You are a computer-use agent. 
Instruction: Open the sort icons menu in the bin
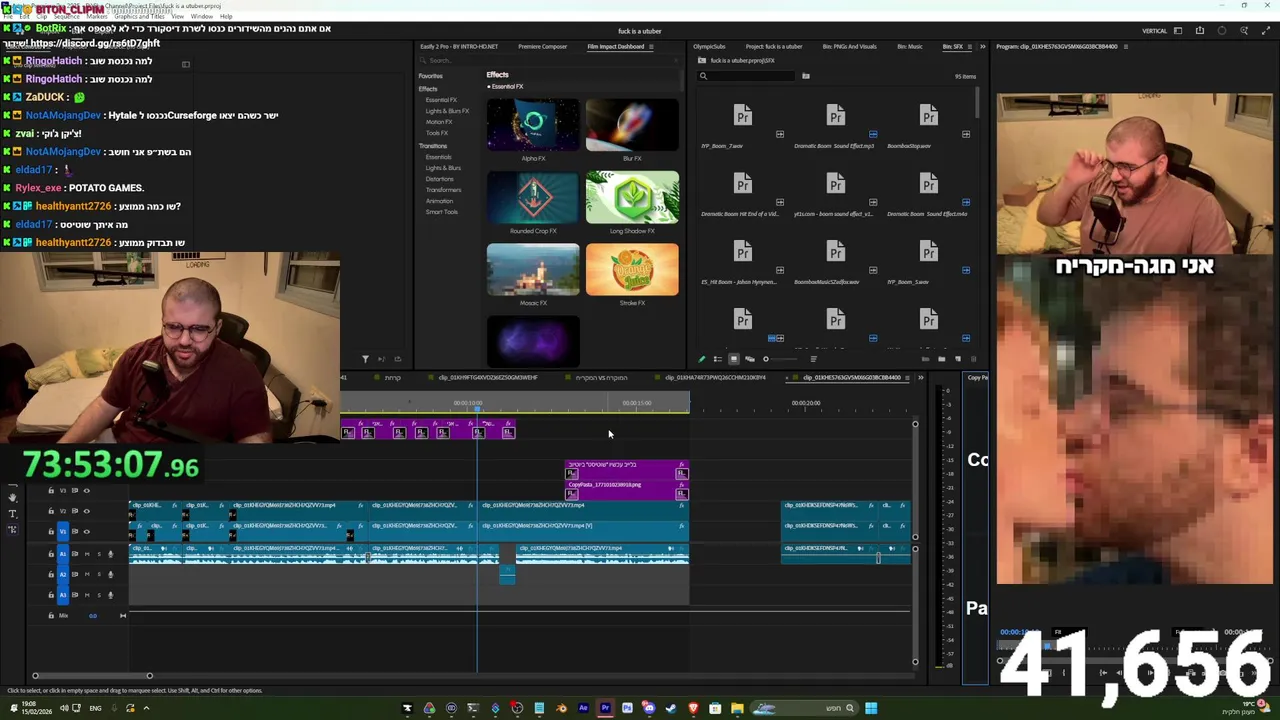tap(814, 359)
